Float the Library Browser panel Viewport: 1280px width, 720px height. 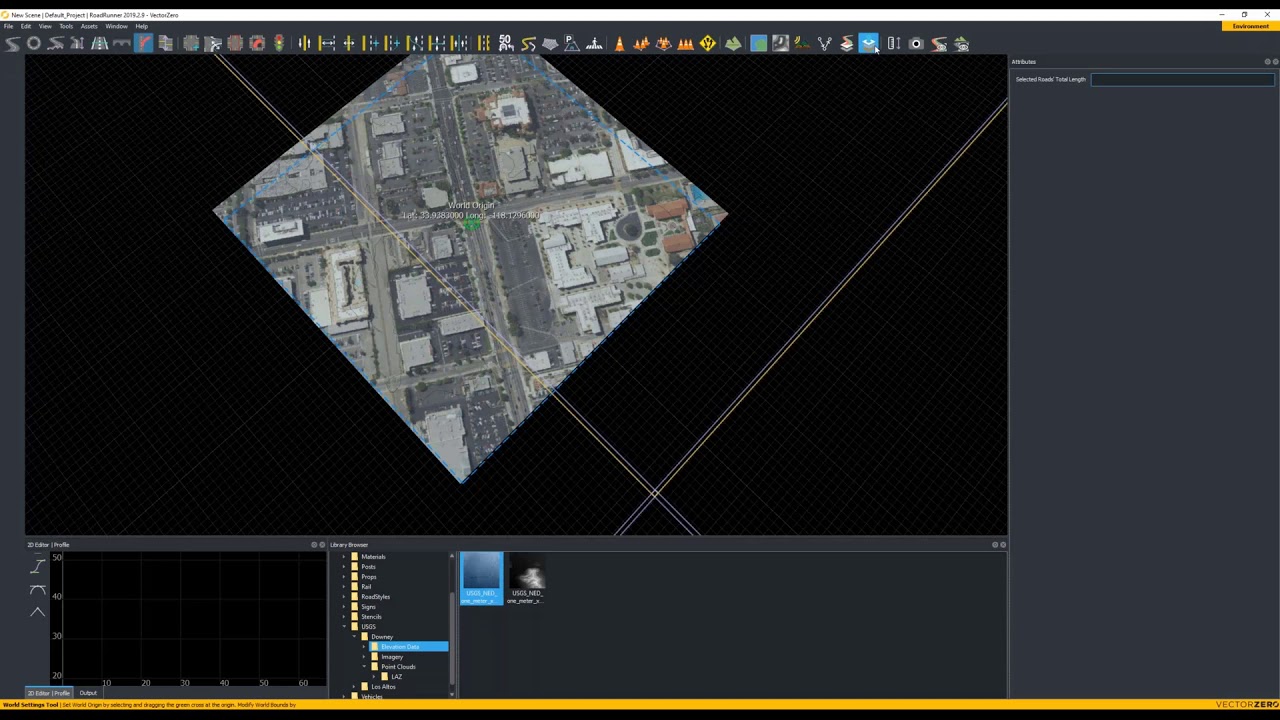(995, 545)
